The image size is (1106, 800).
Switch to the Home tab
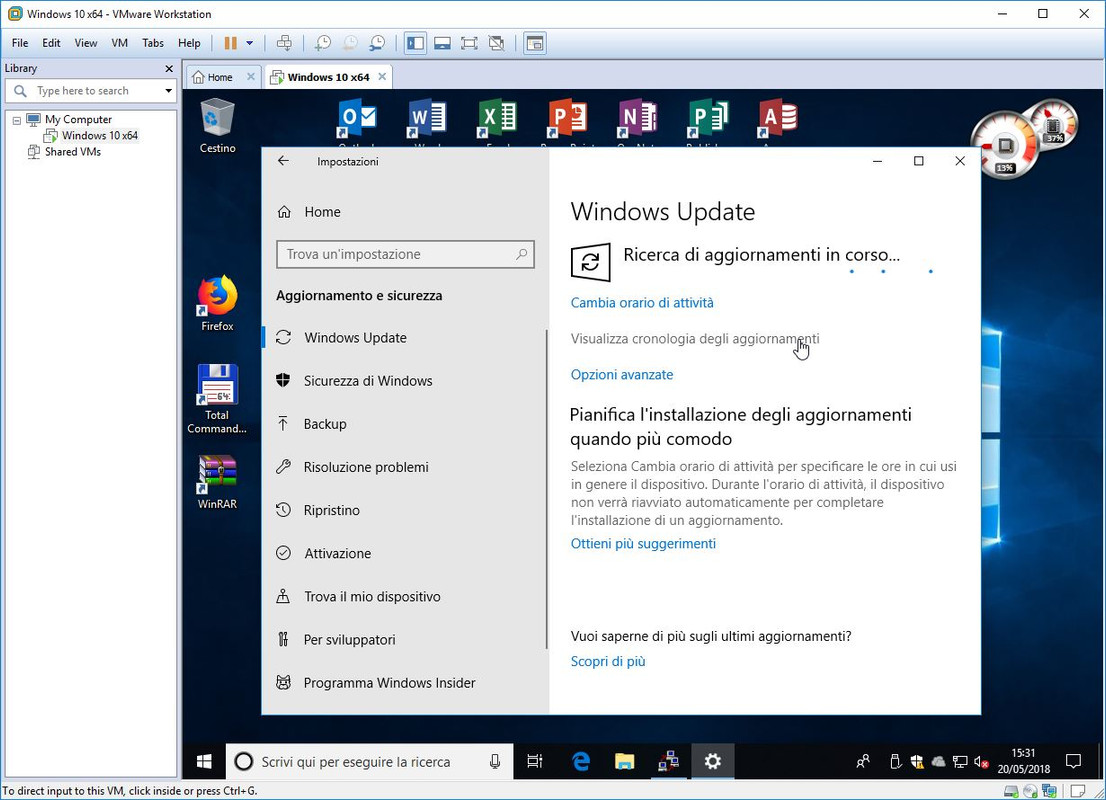pos(219,77)
